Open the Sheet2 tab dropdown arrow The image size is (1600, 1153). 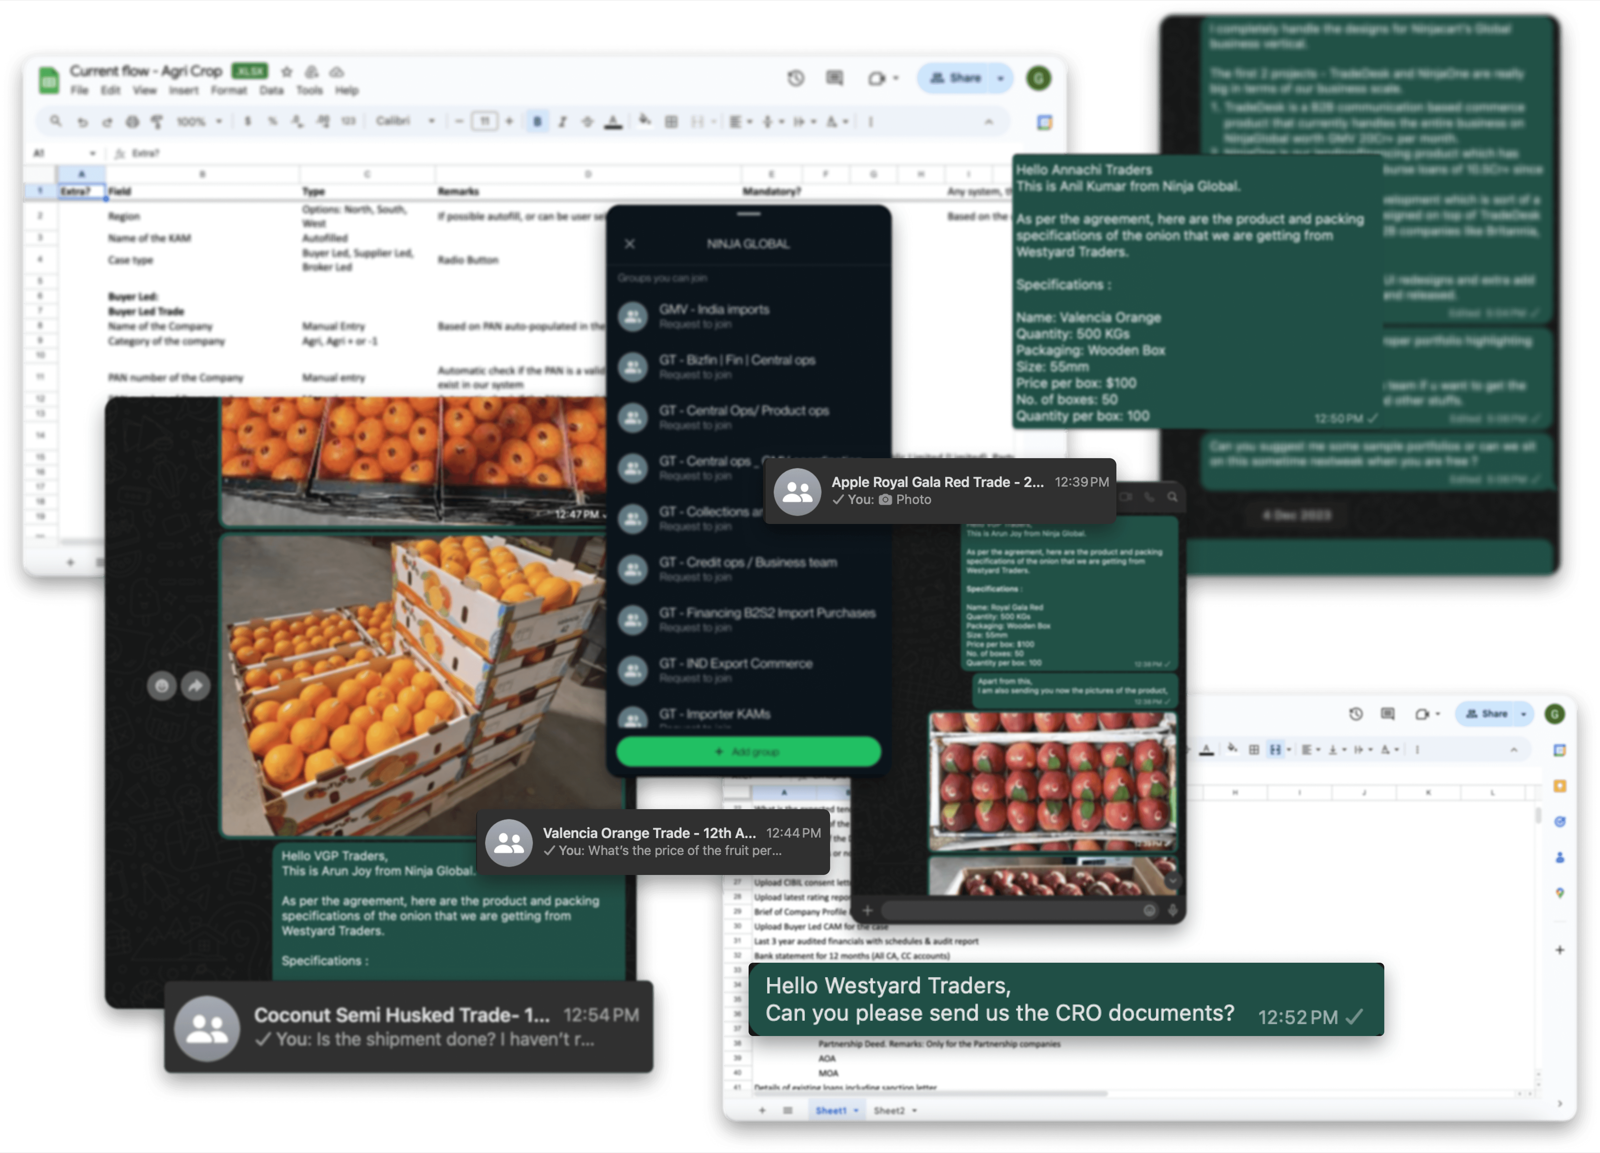[914, 1111]
